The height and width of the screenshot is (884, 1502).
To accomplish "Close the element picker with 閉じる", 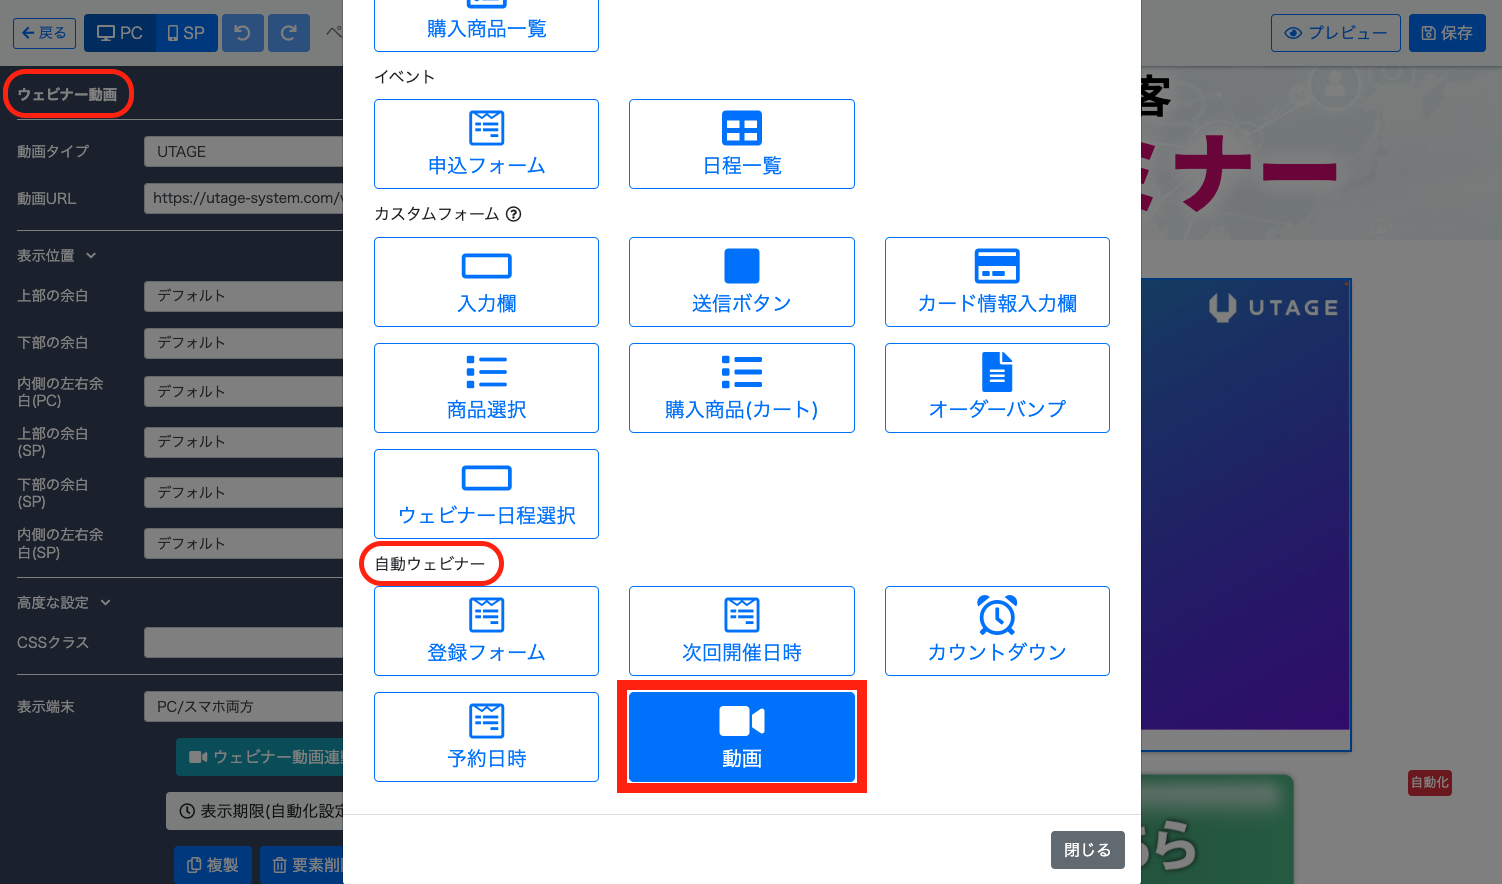I will pos(1087,850).
